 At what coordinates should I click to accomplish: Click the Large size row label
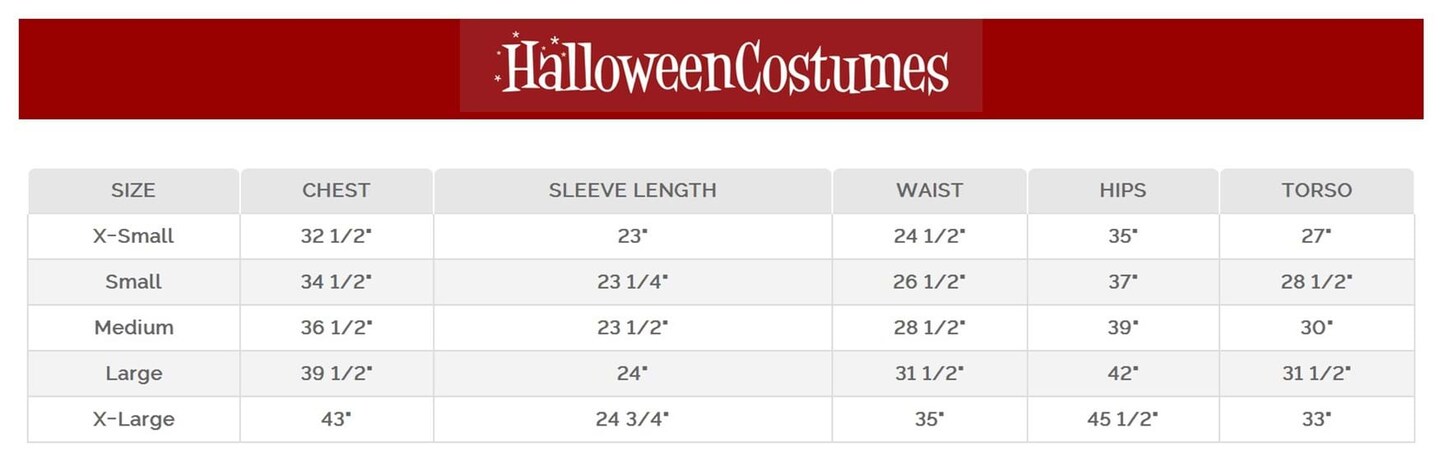tap(133, 374)
